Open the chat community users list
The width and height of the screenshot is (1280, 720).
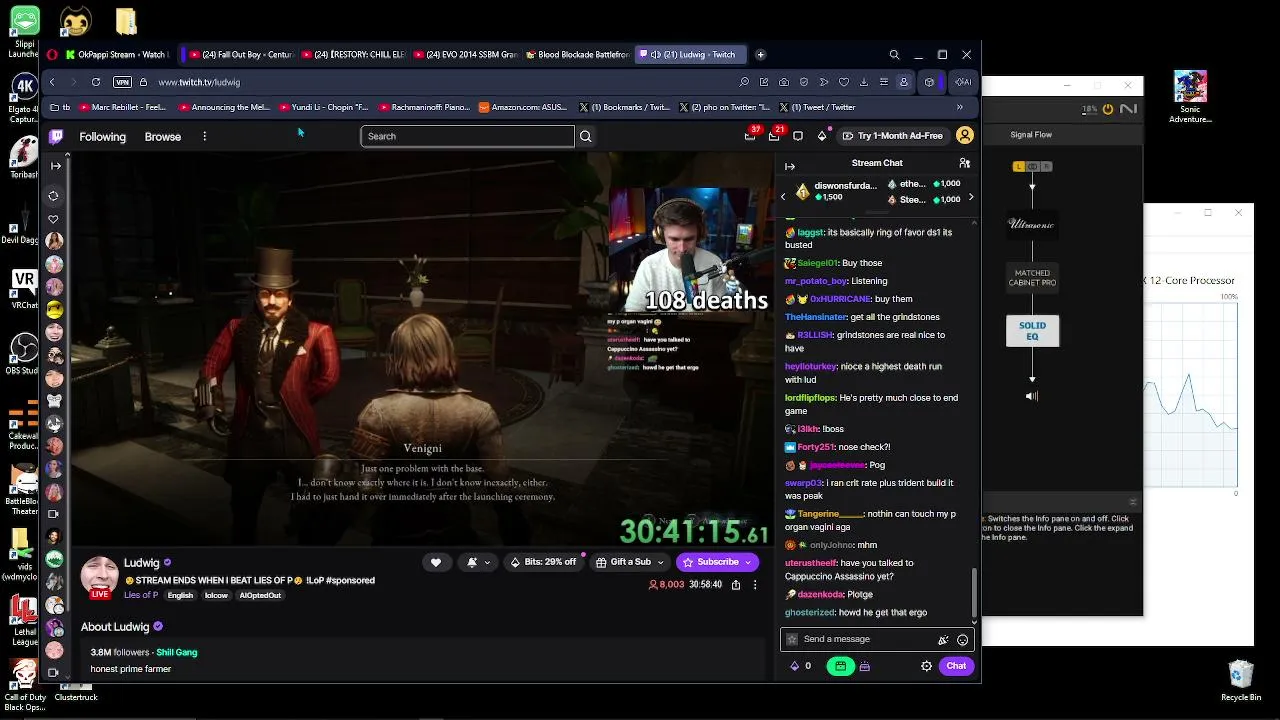pyautogui.click(x=964, y=163)
